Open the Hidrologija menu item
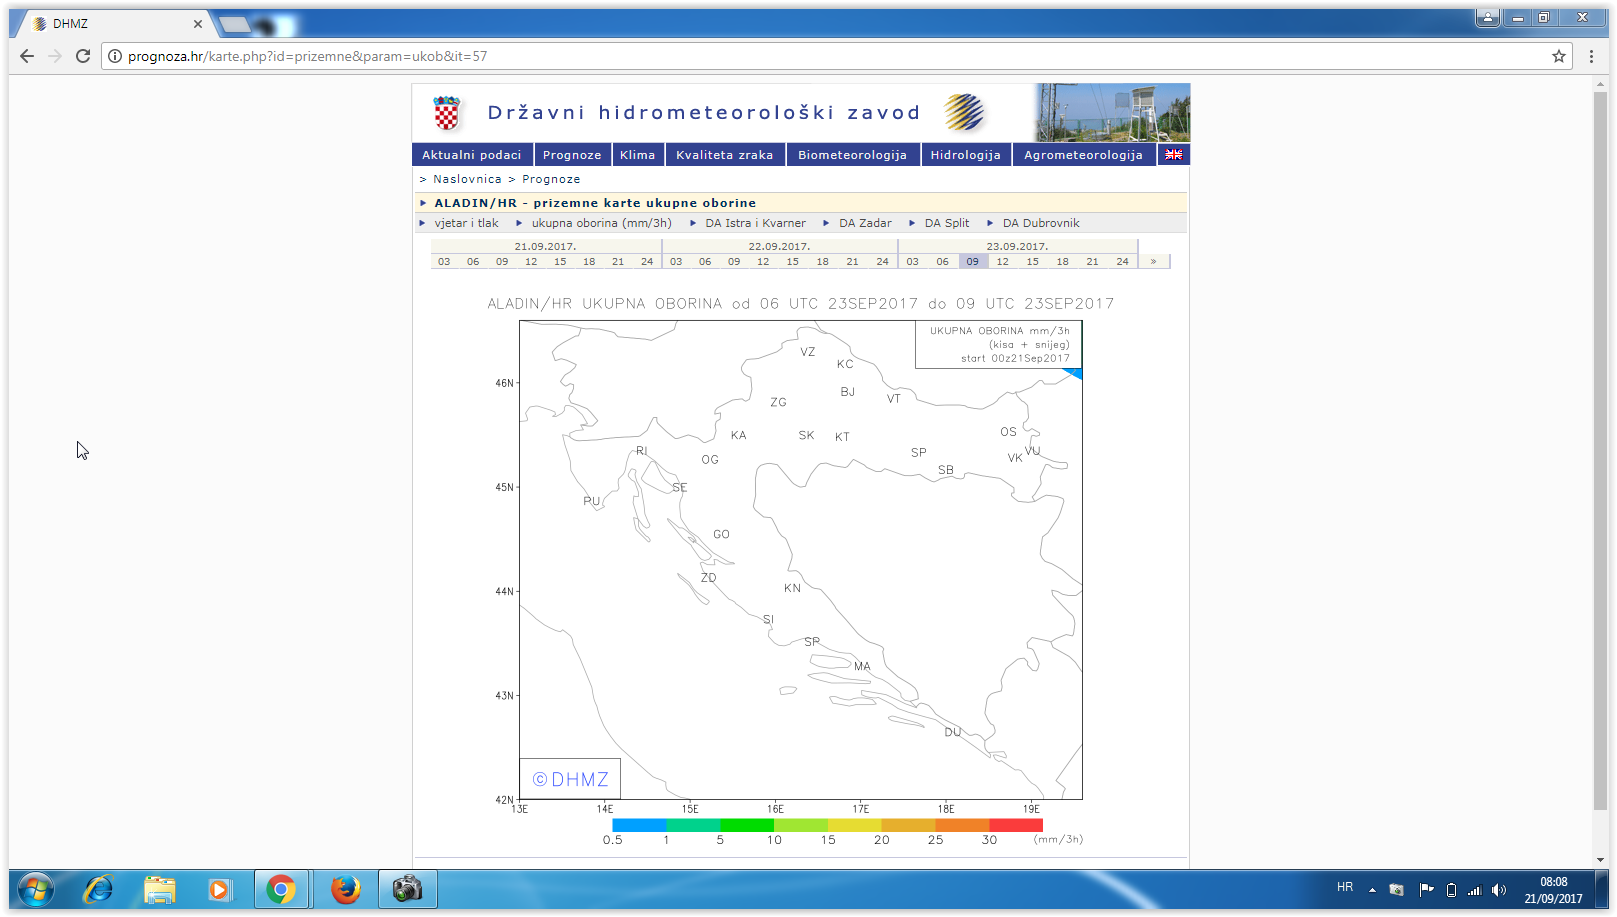The height and width of the screenshot is (917, 1617). click(965, 155)
